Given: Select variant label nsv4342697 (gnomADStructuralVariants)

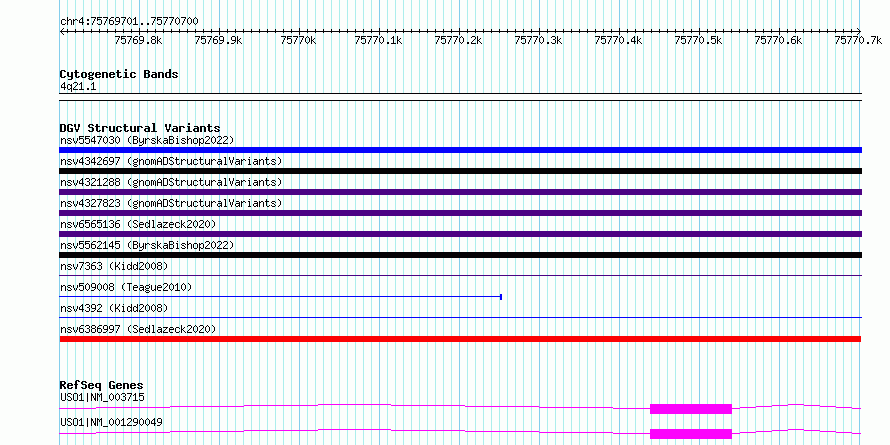Looking at the screenshot, I should coord(171,161).
